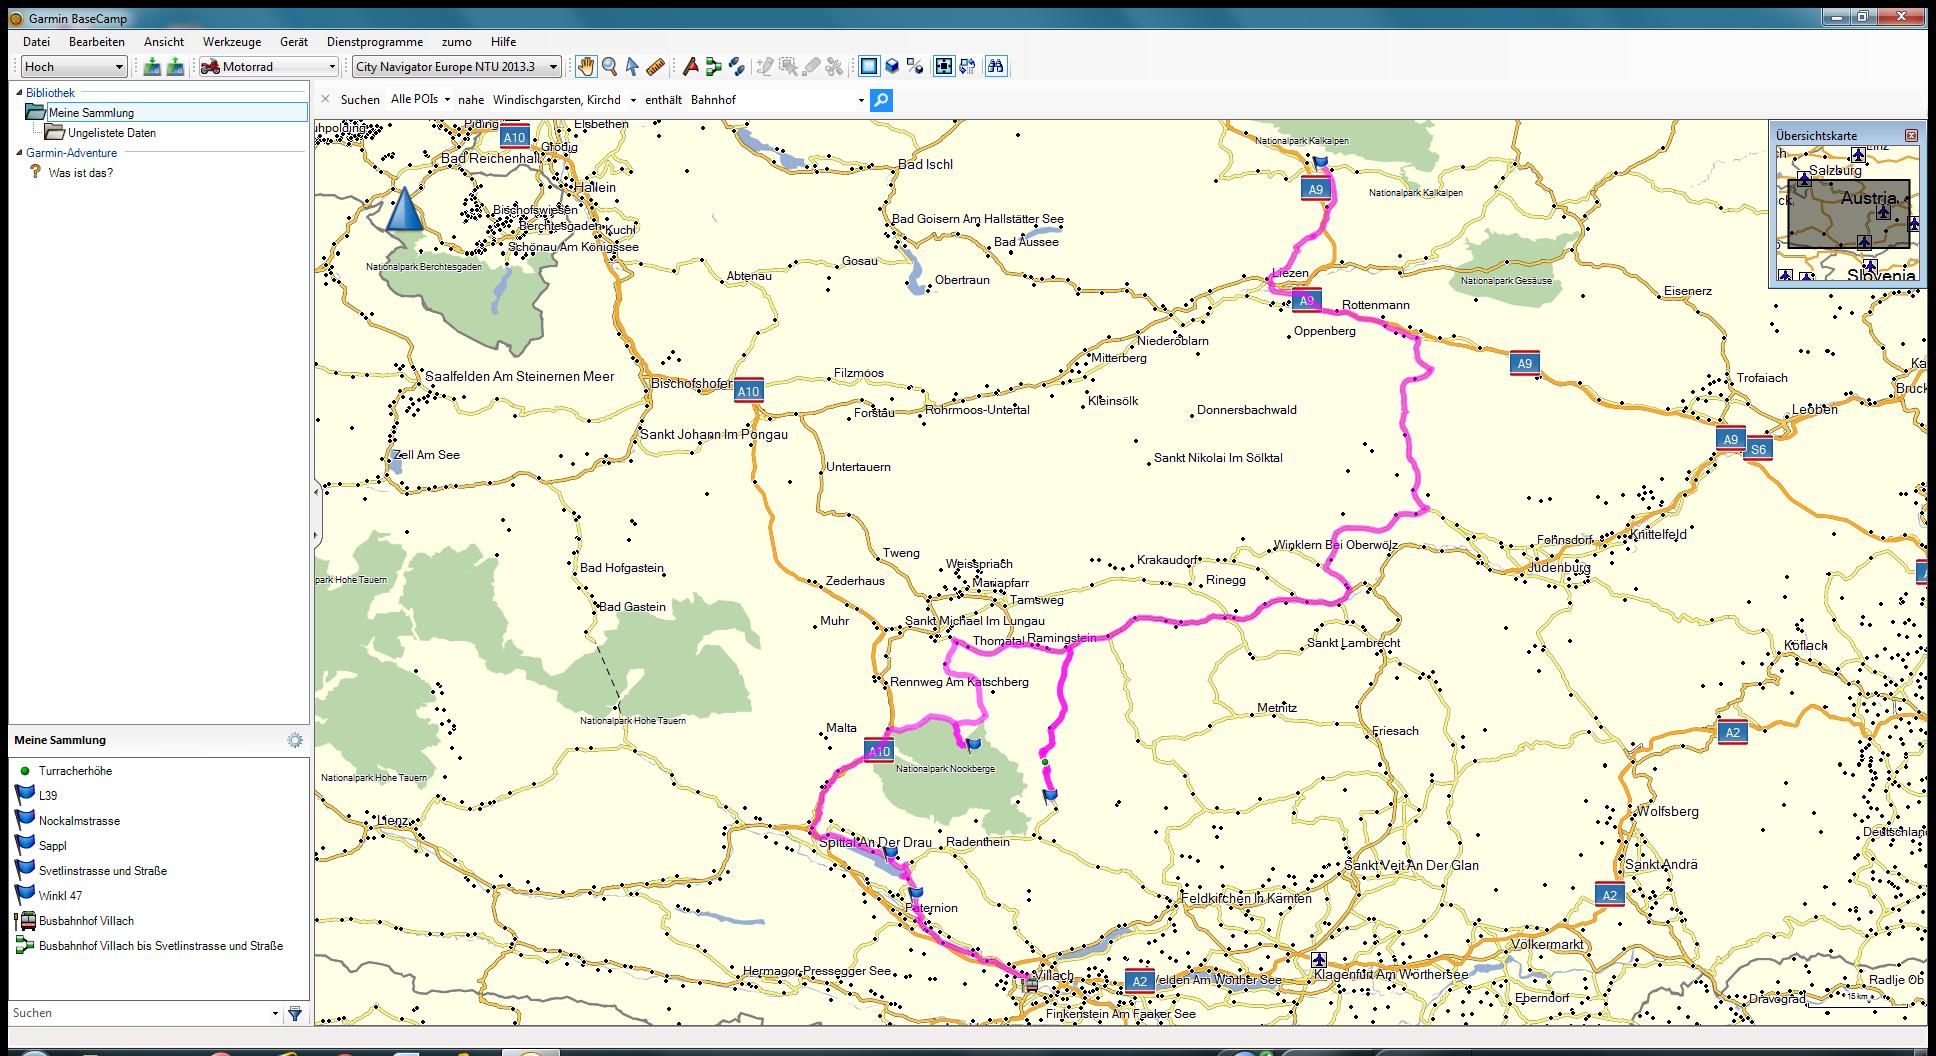
Task: Select the new track footprints tool
Action: click(736, 67)
